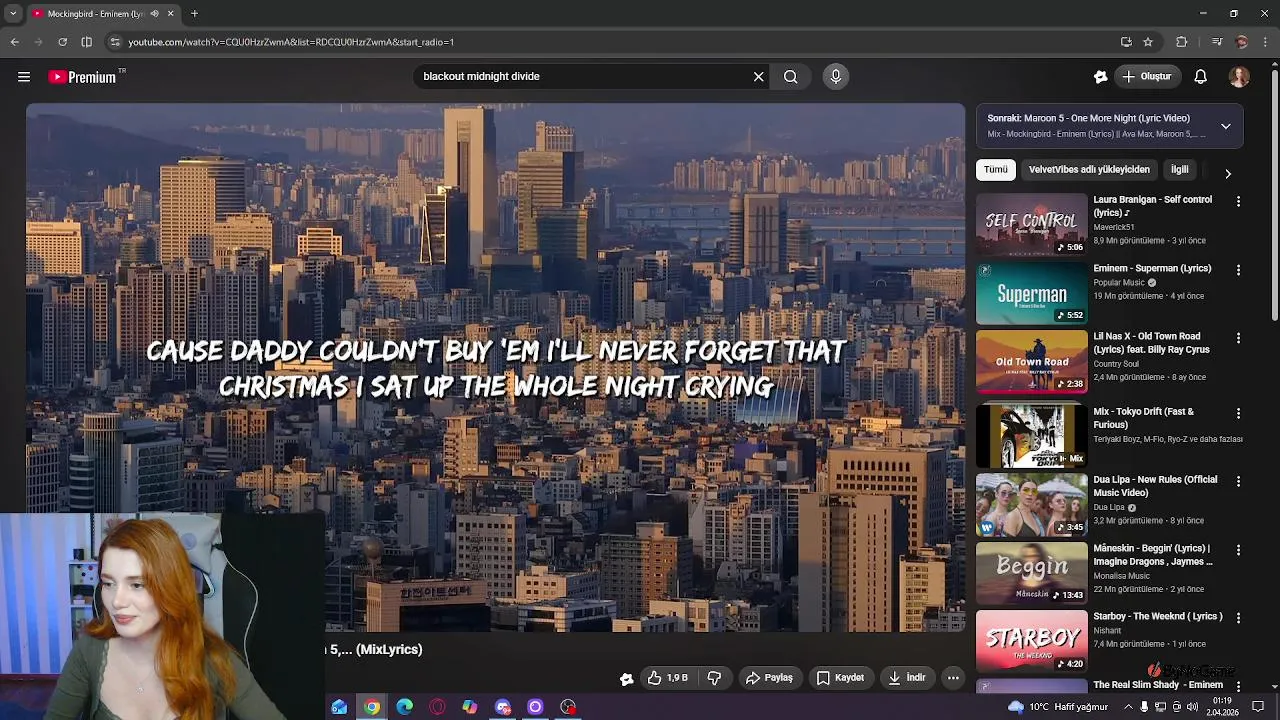Open Maverick51 channel link
The width and height of the screenshot is (1280, 720).
[1114, 227]
